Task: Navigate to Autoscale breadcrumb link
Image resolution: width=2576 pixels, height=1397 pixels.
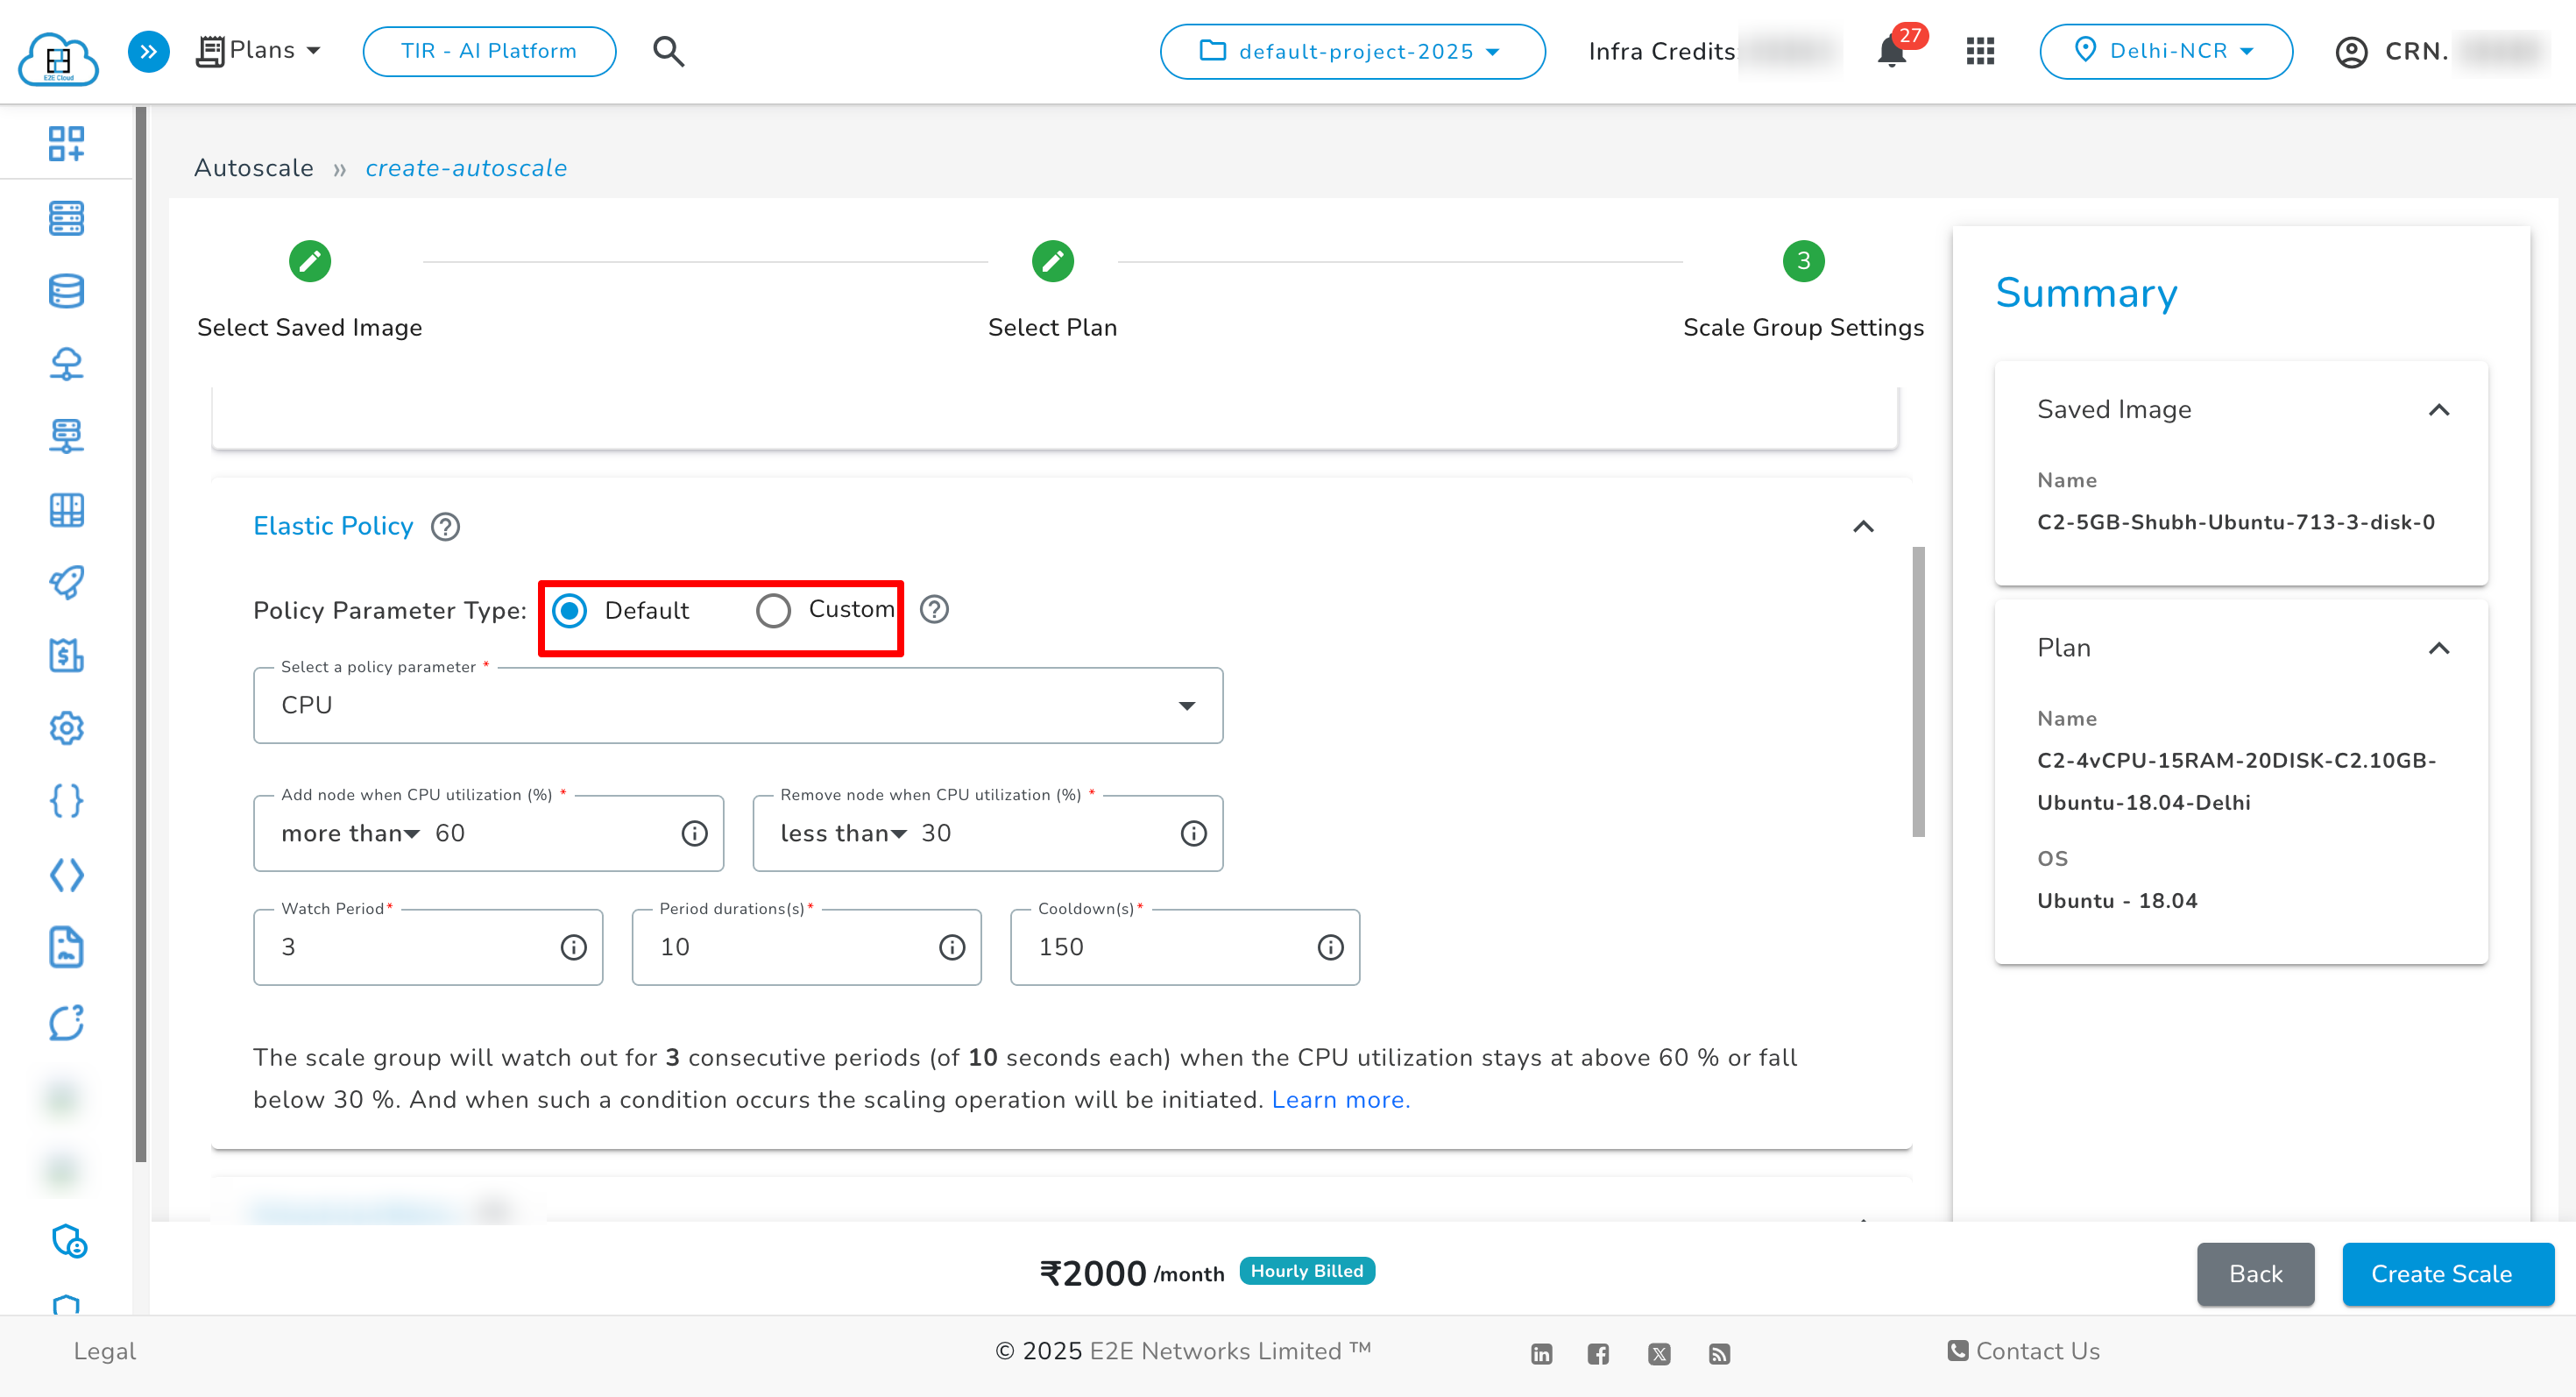Action: [253, 168]
